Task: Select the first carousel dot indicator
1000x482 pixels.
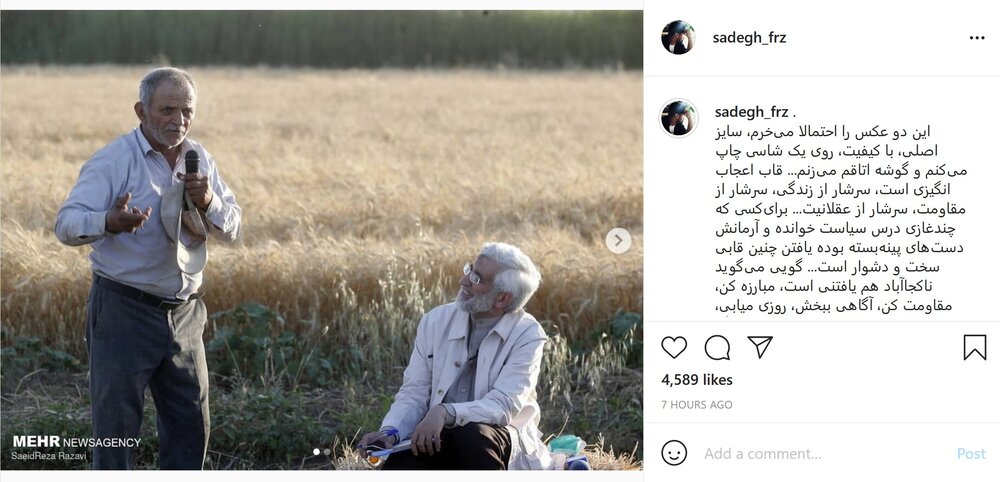Action: [317, 451]
